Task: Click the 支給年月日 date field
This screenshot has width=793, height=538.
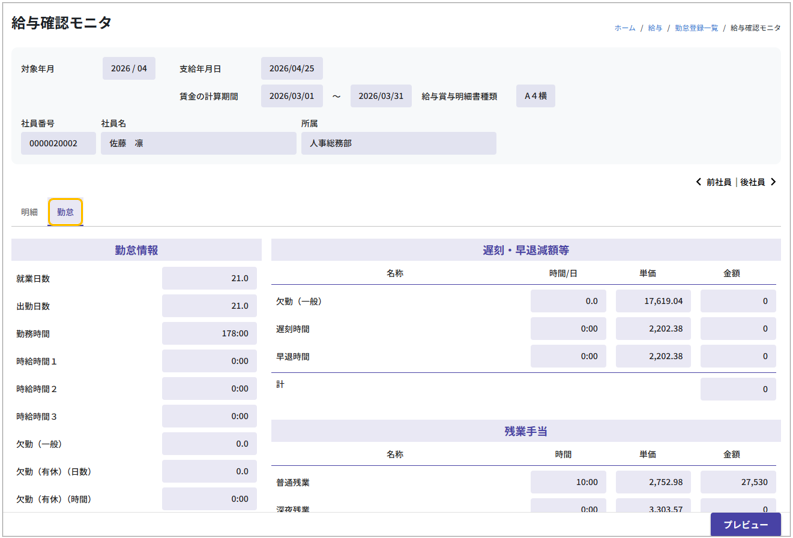Action: coord(292,69)
